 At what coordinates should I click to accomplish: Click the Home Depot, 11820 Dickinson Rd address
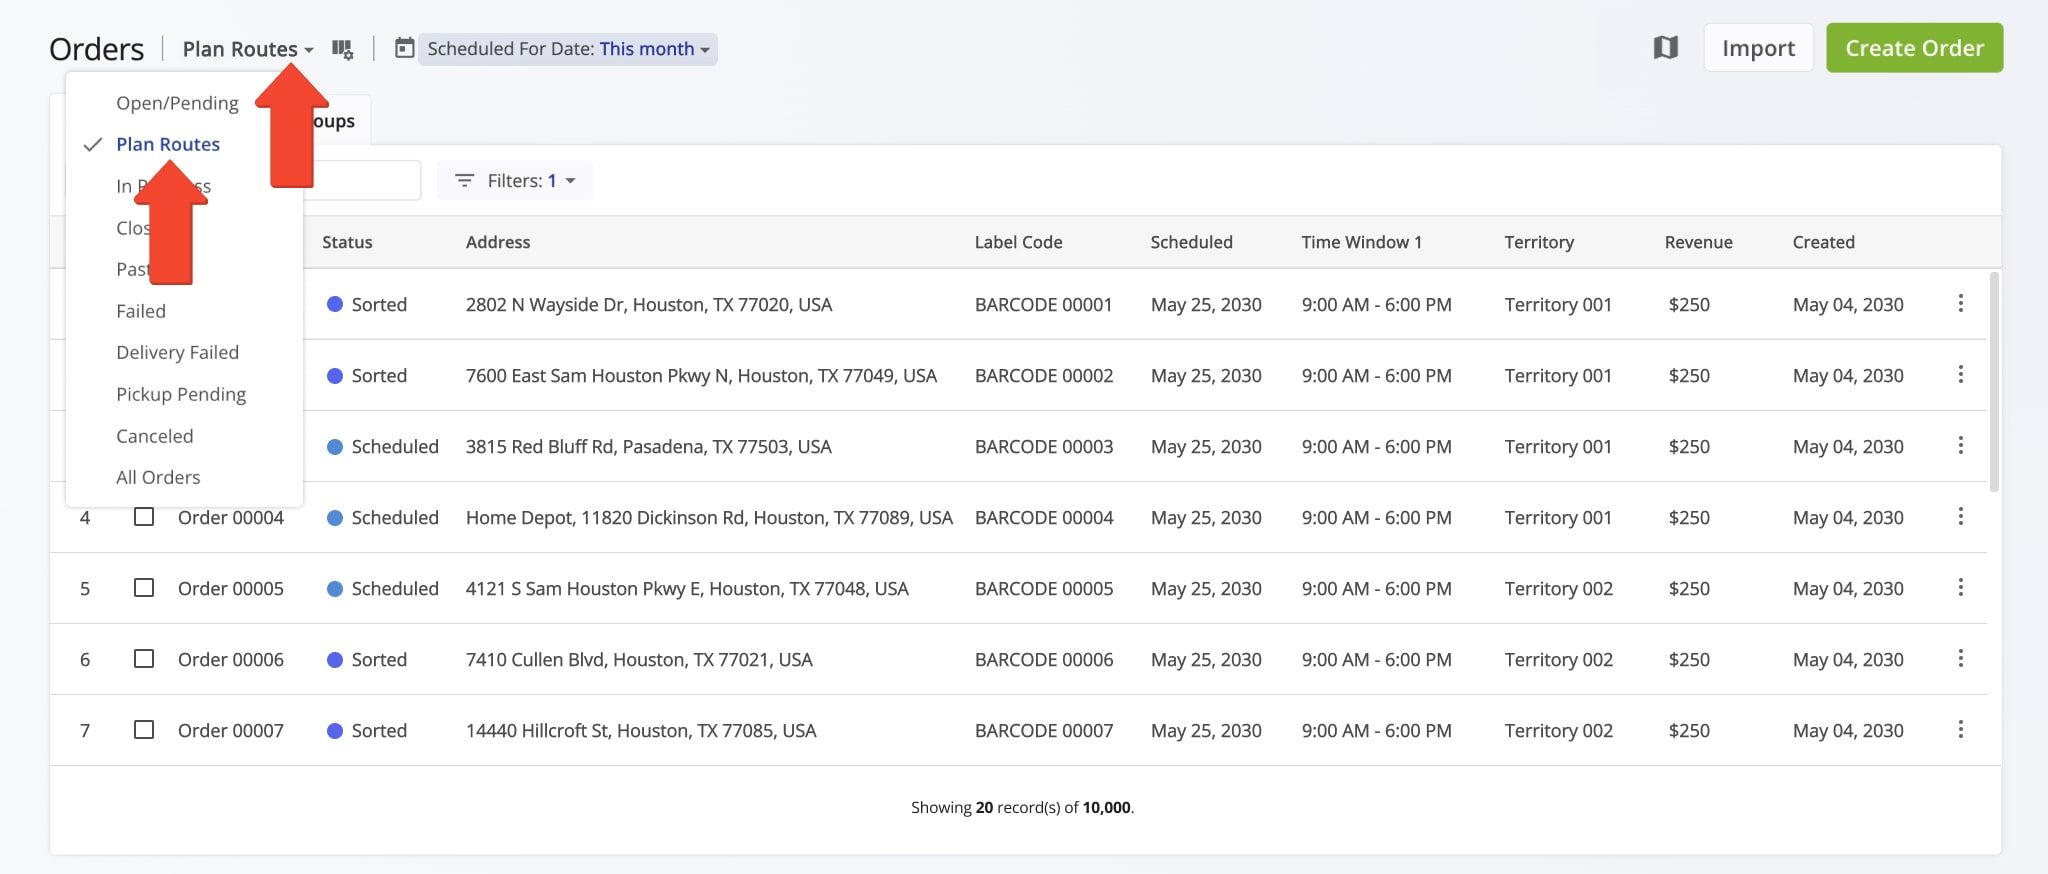click(709, 517)
